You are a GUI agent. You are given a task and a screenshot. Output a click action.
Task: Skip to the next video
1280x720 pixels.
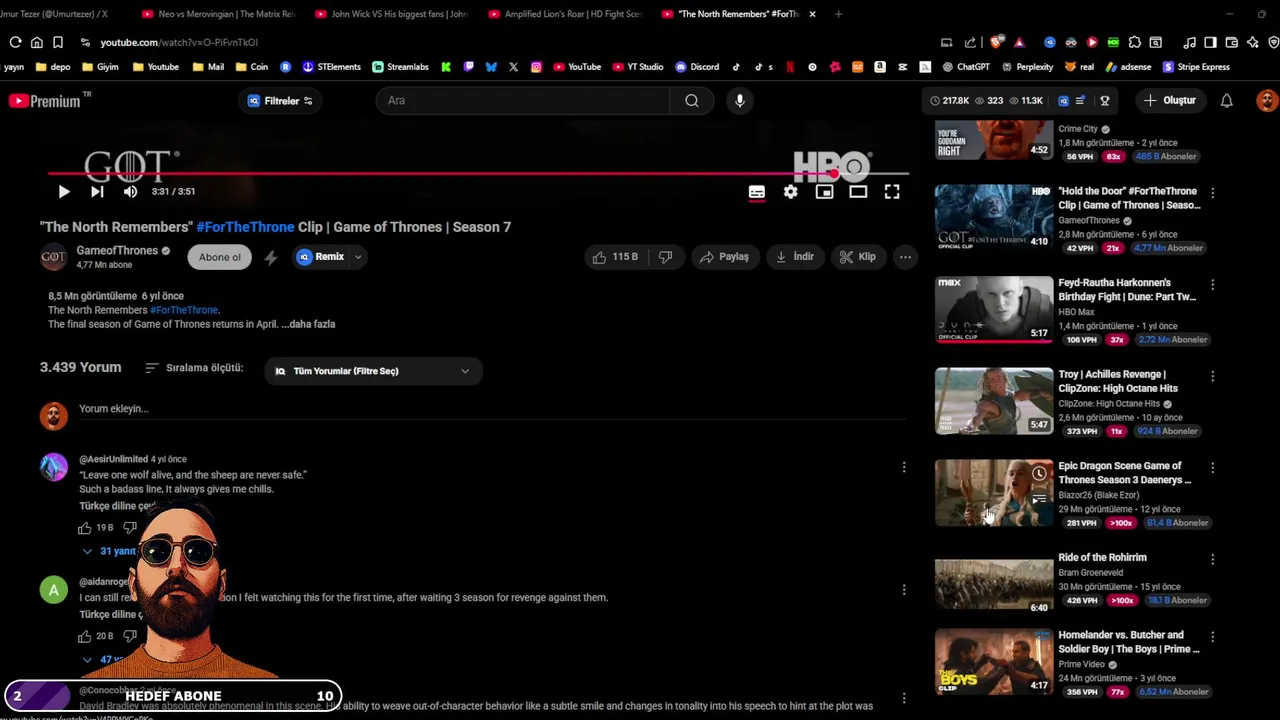point(97,191)
